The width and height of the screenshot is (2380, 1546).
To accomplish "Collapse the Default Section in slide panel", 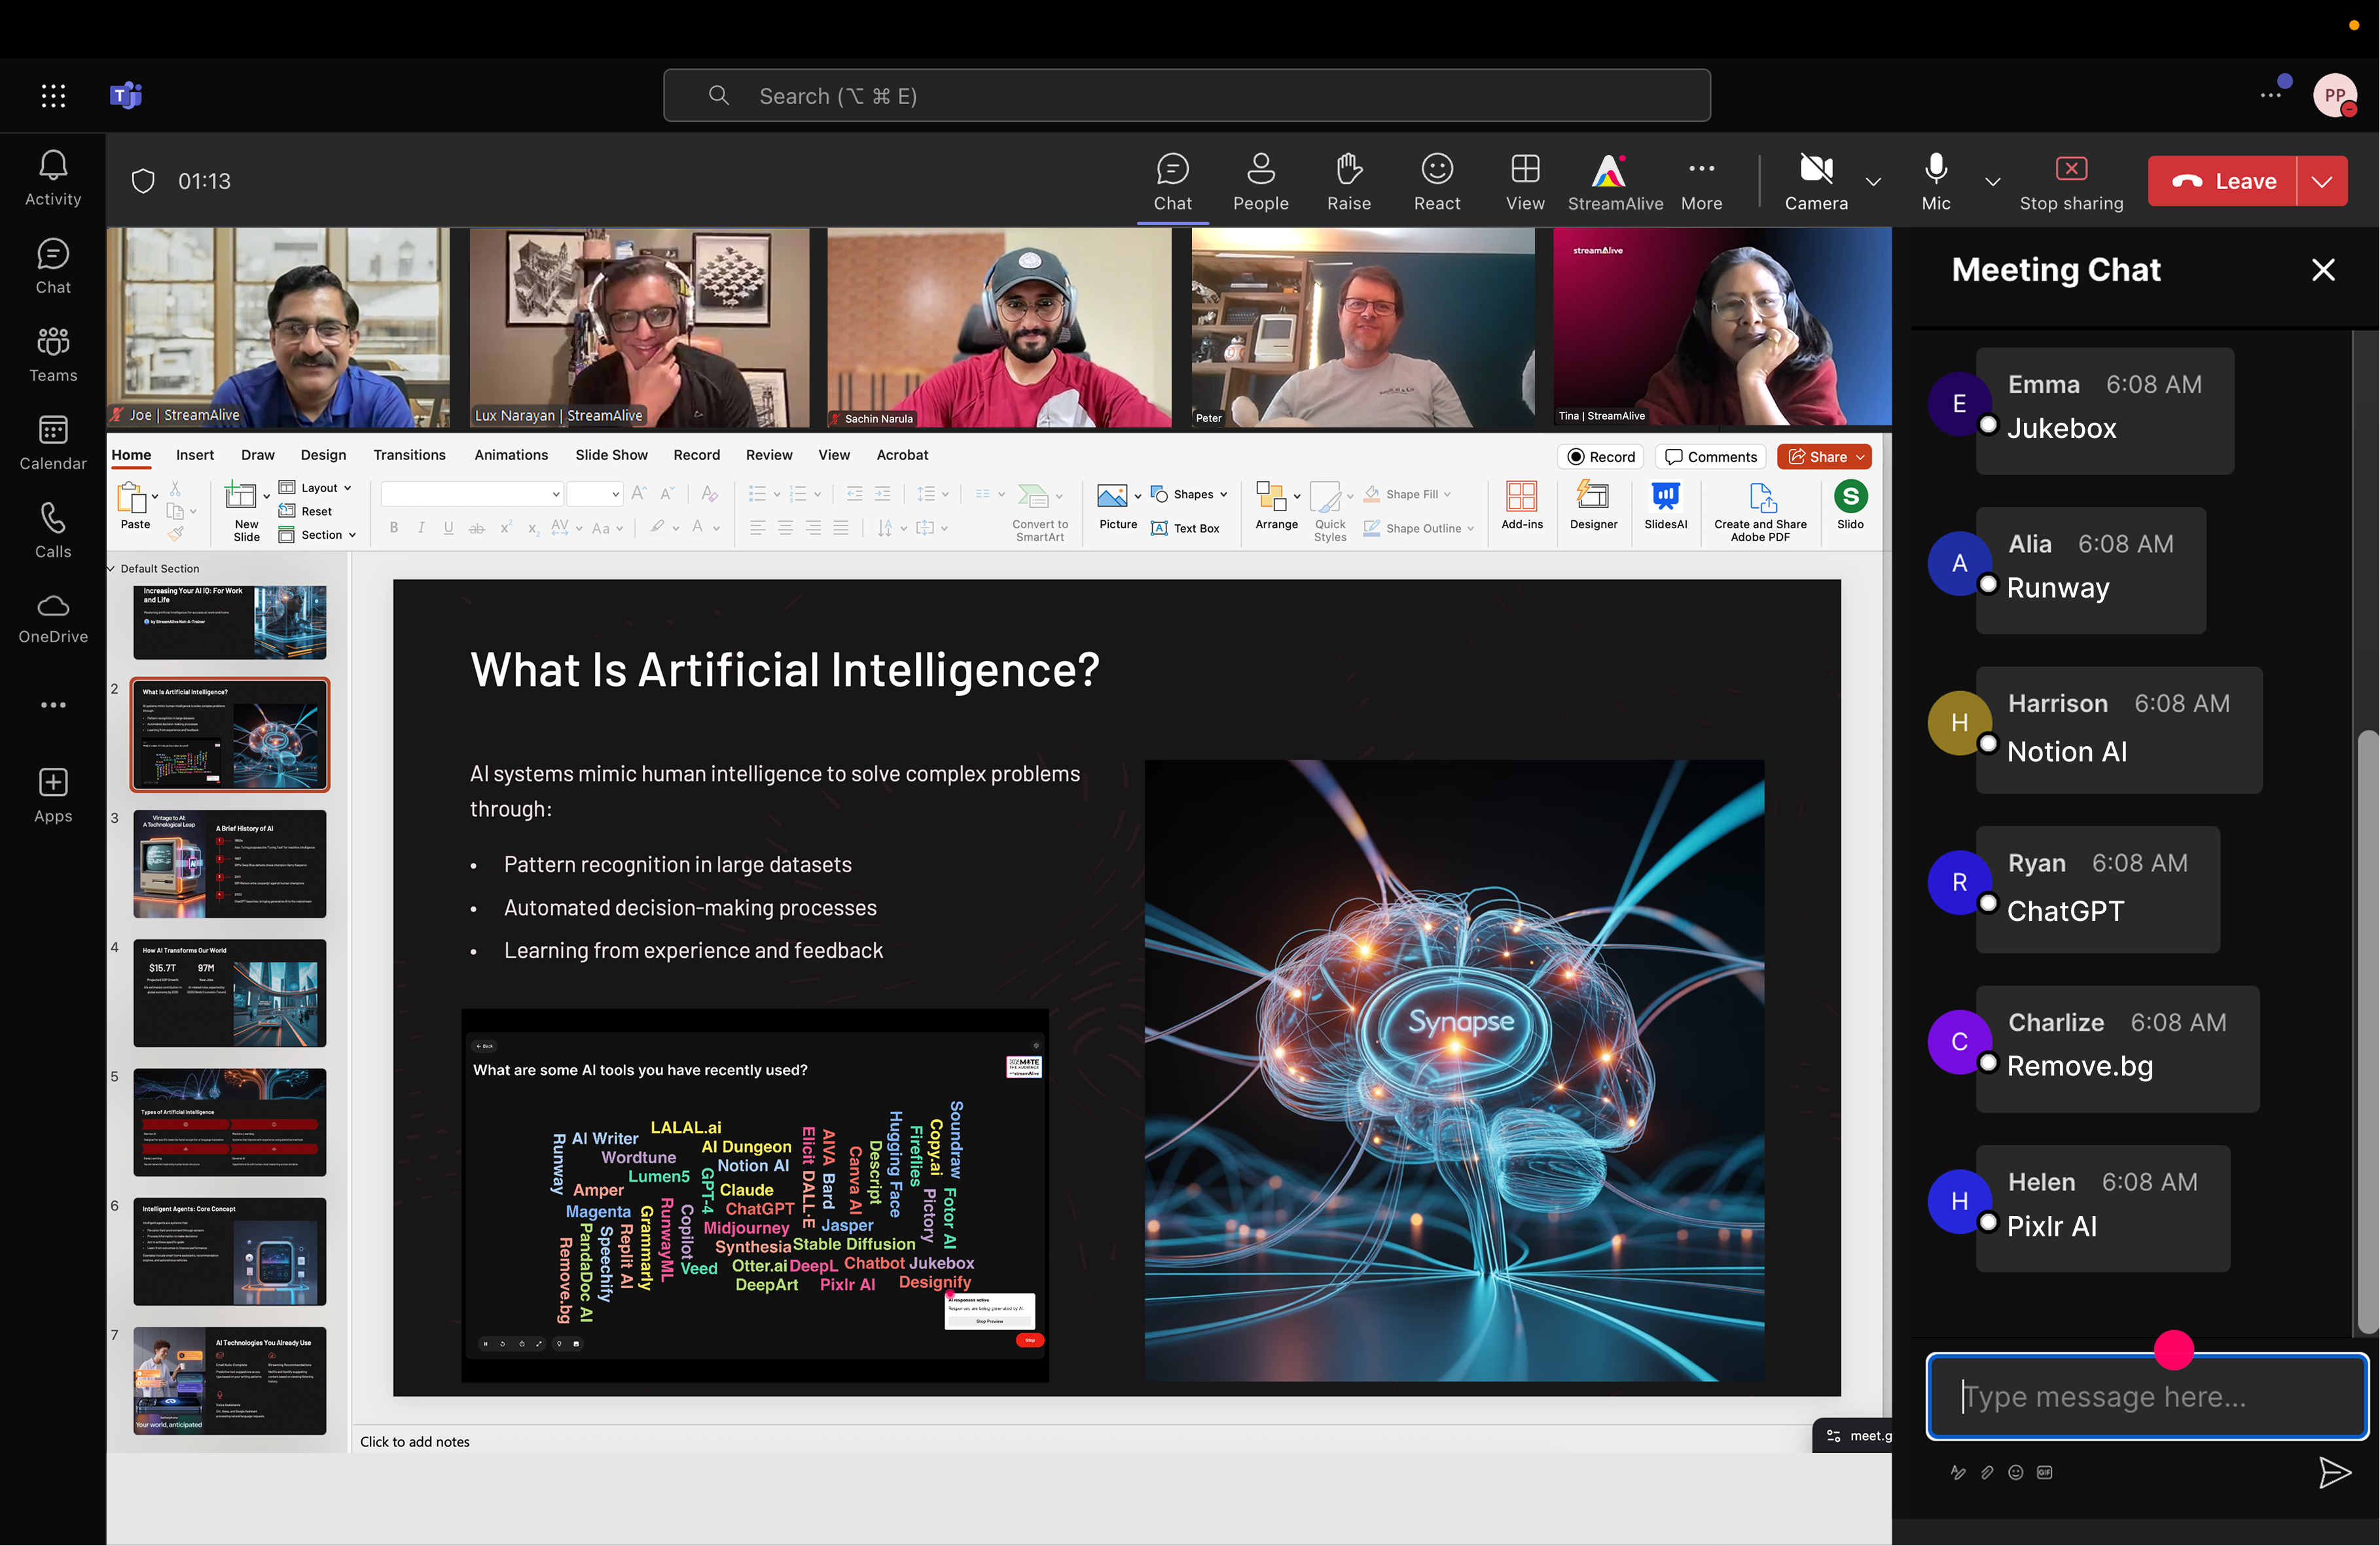I will tap(112, 568).
